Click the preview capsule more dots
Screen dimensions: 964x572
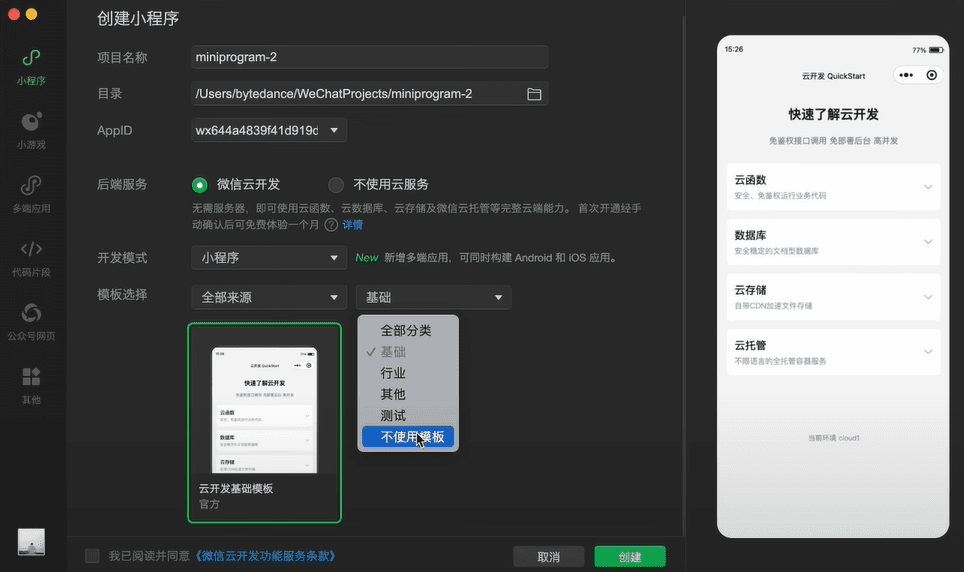[x=906, y=75]
